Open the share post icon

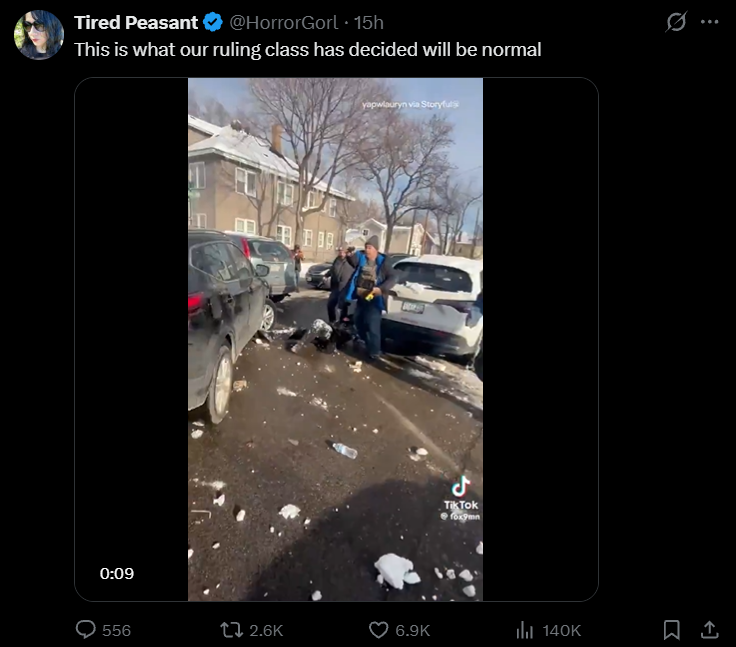tap(710, 630)
